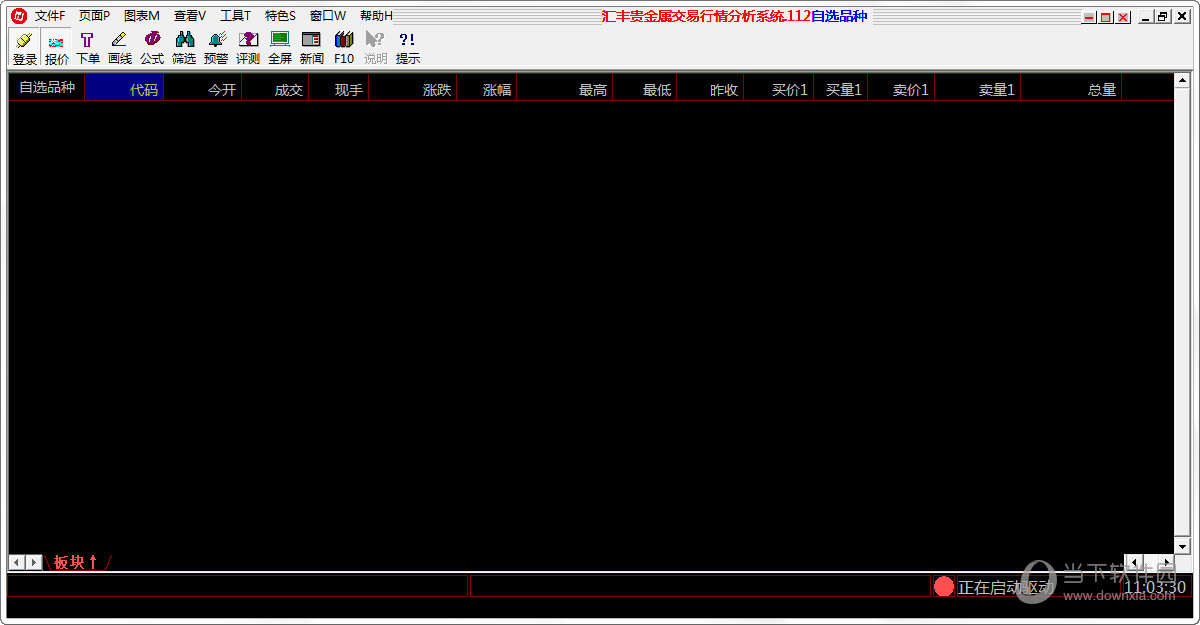This screenshot has width=1200, height=625.
Task: Select the 板块 tab at bottom
Action: coord(75,562)
